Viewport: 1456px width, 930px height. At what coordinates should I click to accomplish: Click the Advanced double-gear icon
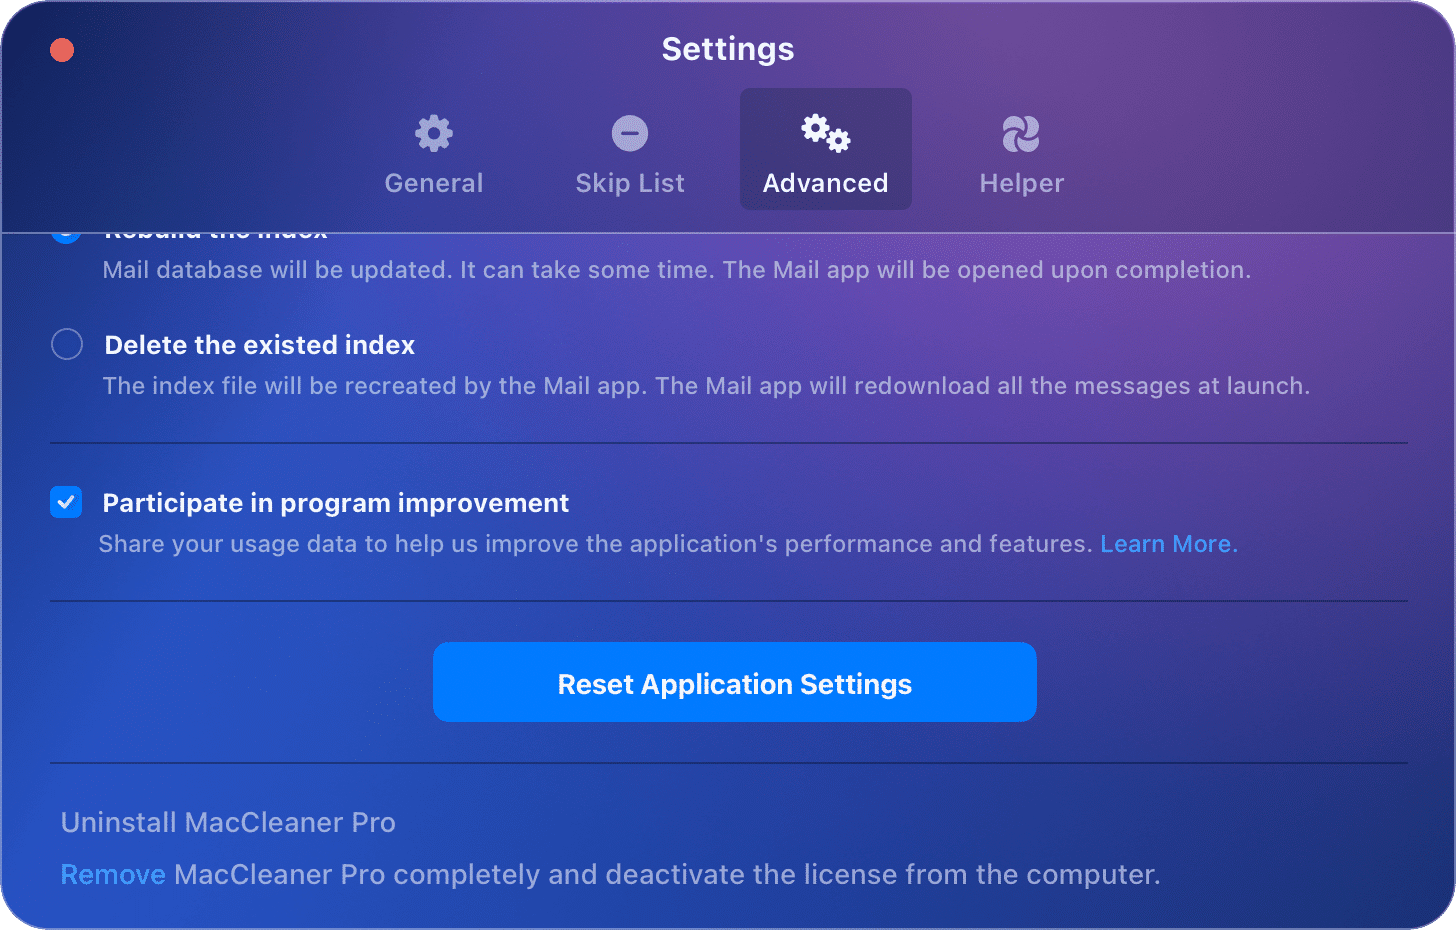(825, 132)
